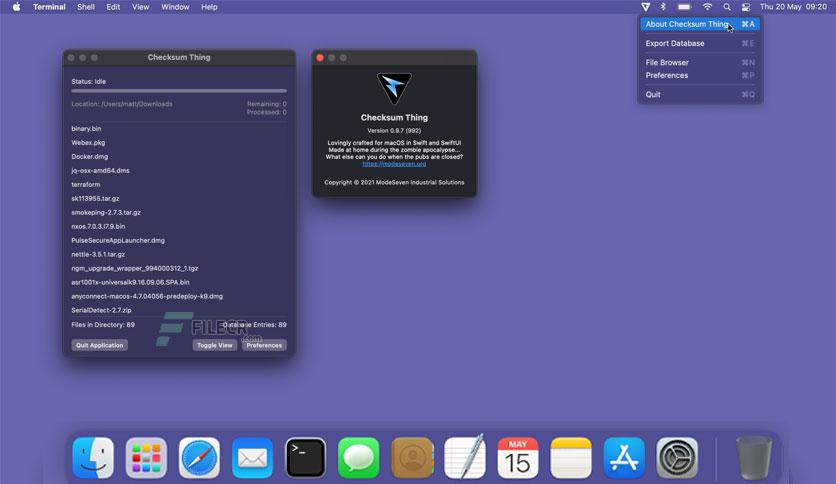
Task: Click the Files in Directory: 89 label
Action: (x=103, y=325)
